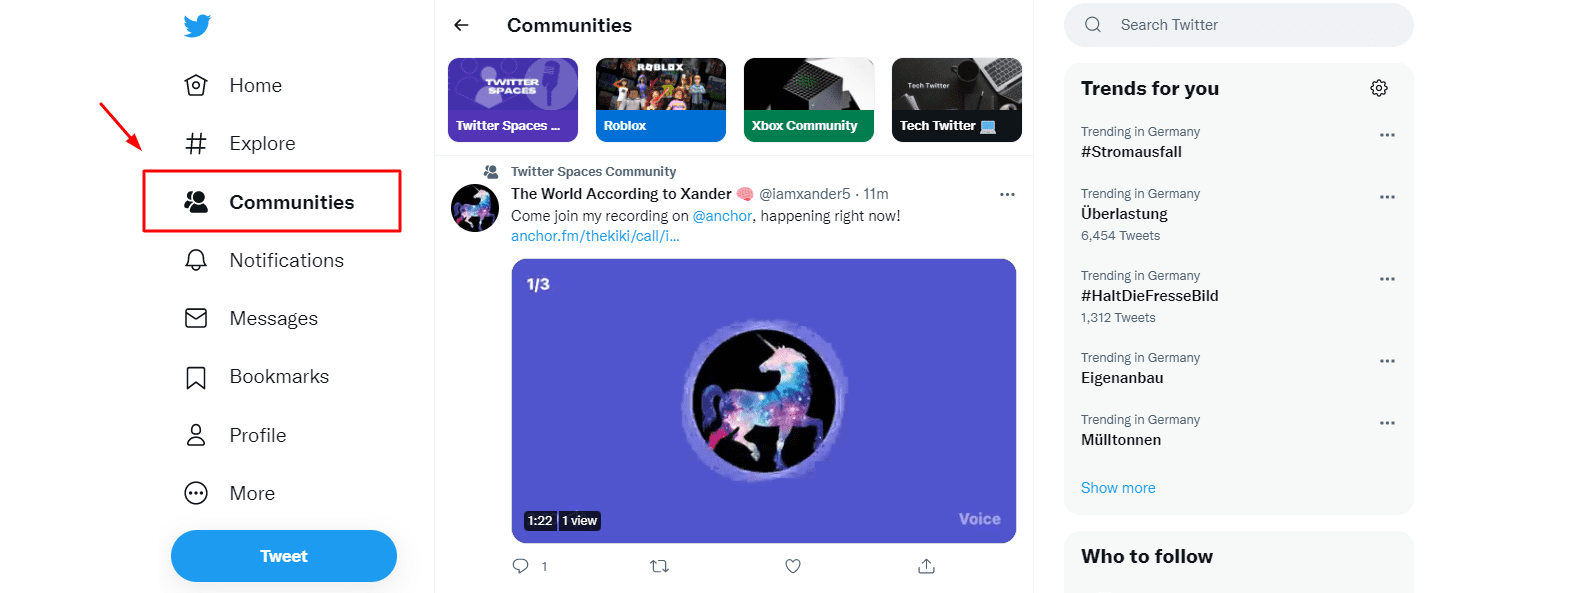
Task: Open Messages via the envelope icon
Action: pyautogui.click(x=196, y=318)
